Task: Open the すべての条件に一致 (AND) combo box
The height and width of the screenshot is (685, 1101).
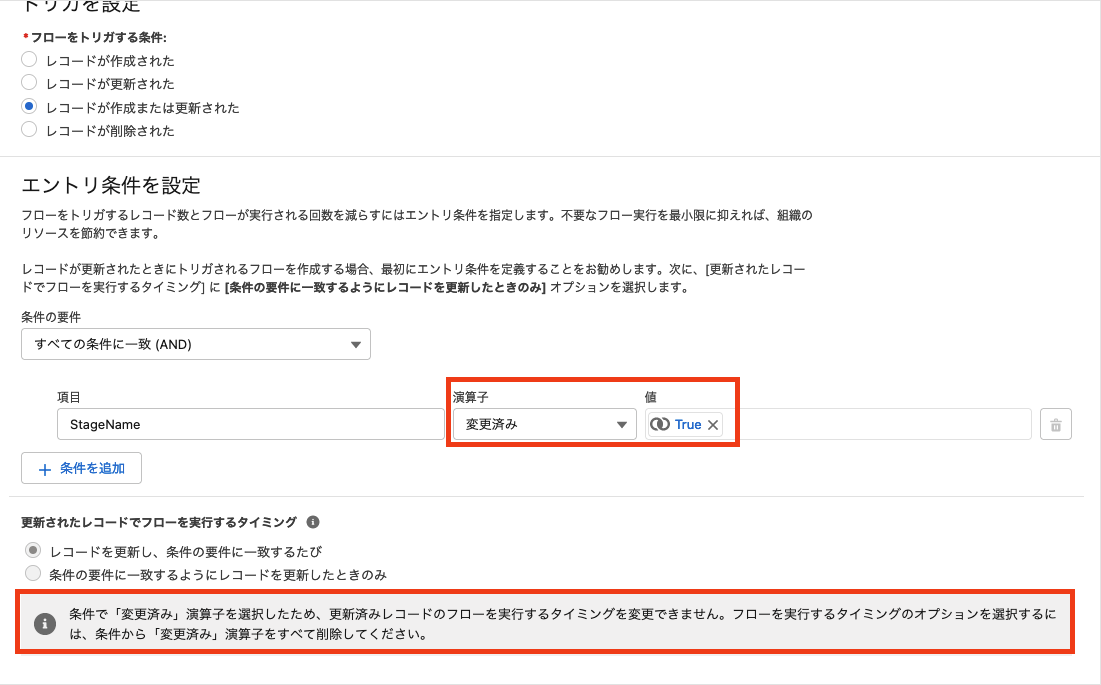Action: 196,344
